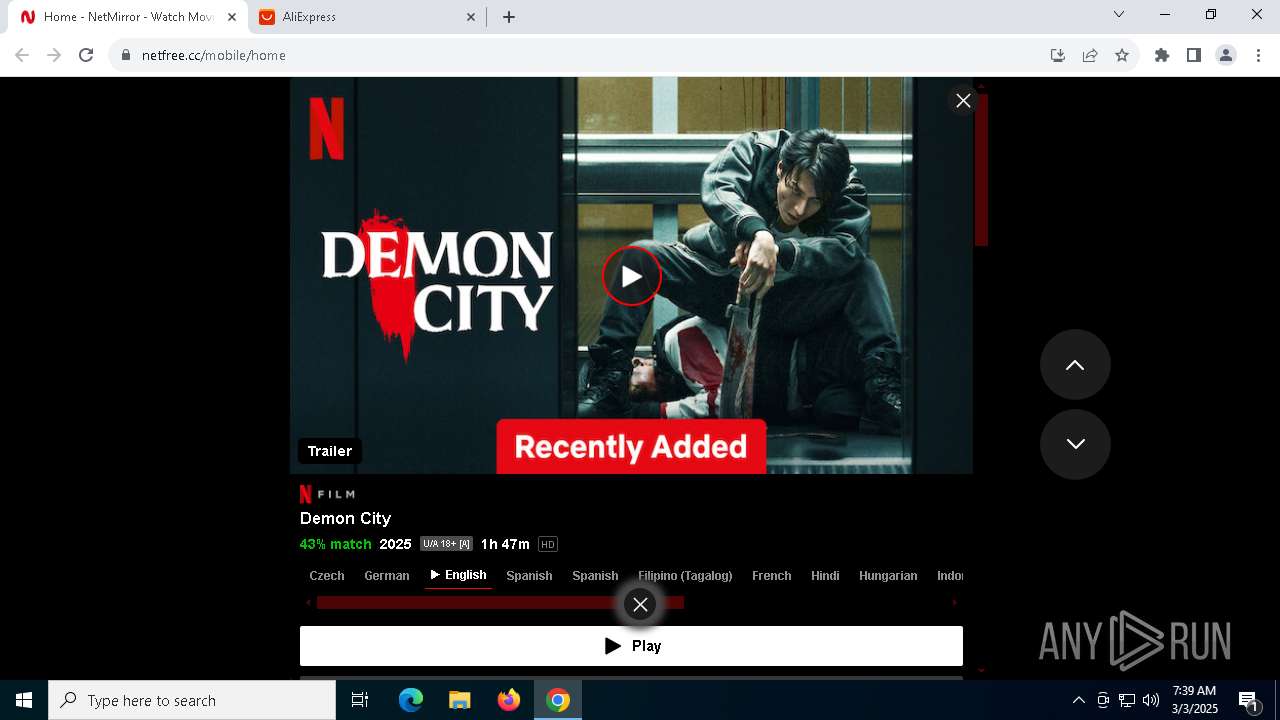Open browser extensions puzzle icon
The width and height of the screenshot is (1280, 720).
point(1162,55)
